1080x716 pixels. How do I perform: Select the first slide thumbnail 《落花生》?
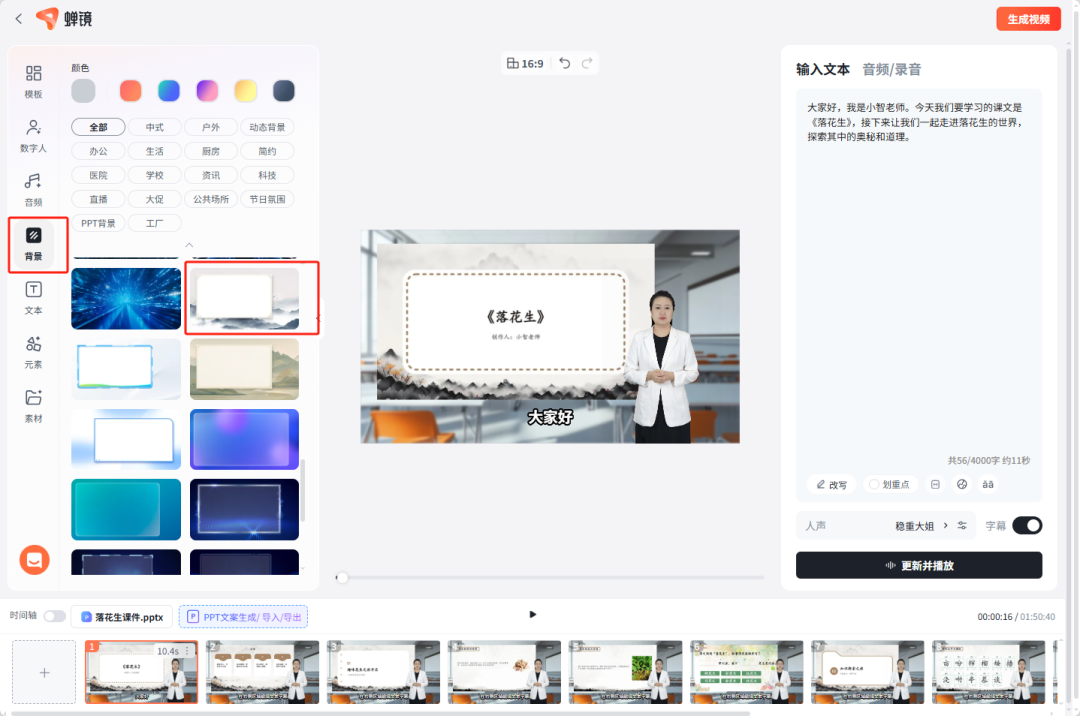pyautogui.click(x=140, y=671)
